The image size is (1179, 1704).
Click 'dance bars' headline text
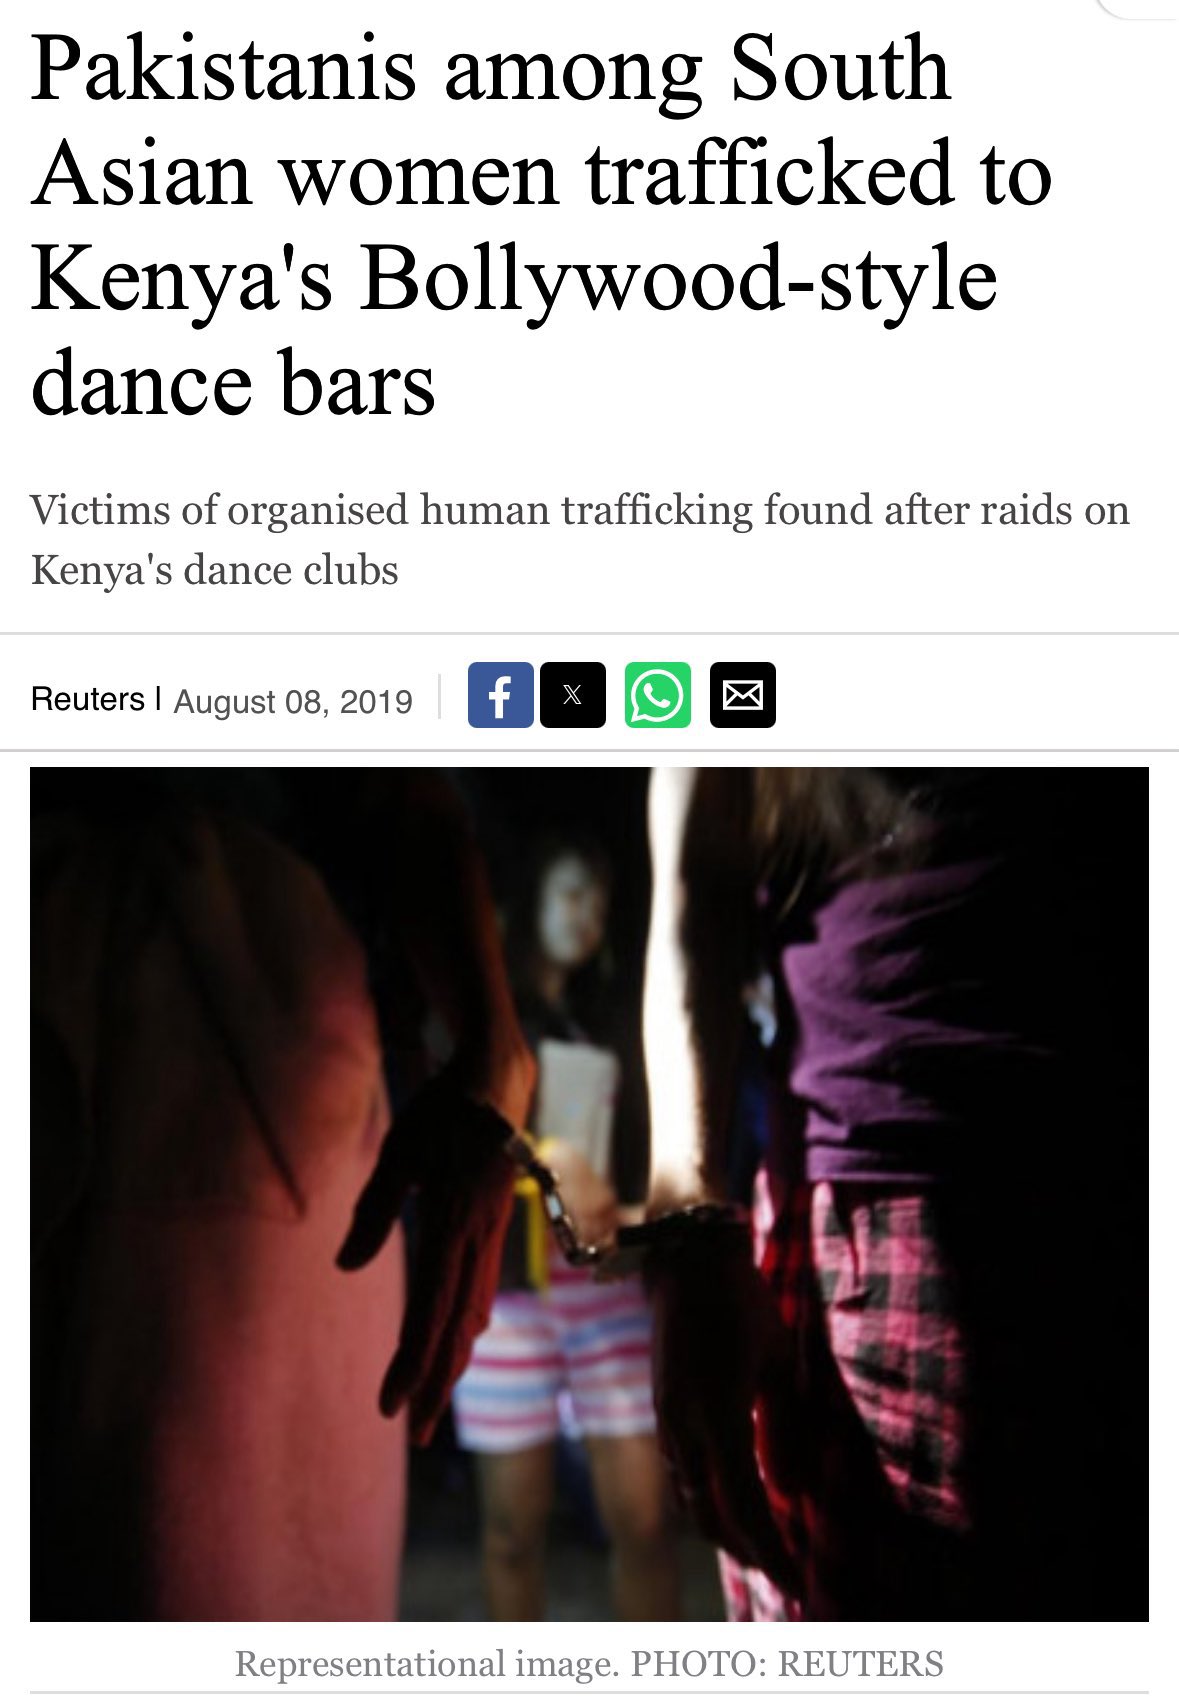[x=233, y=385]
